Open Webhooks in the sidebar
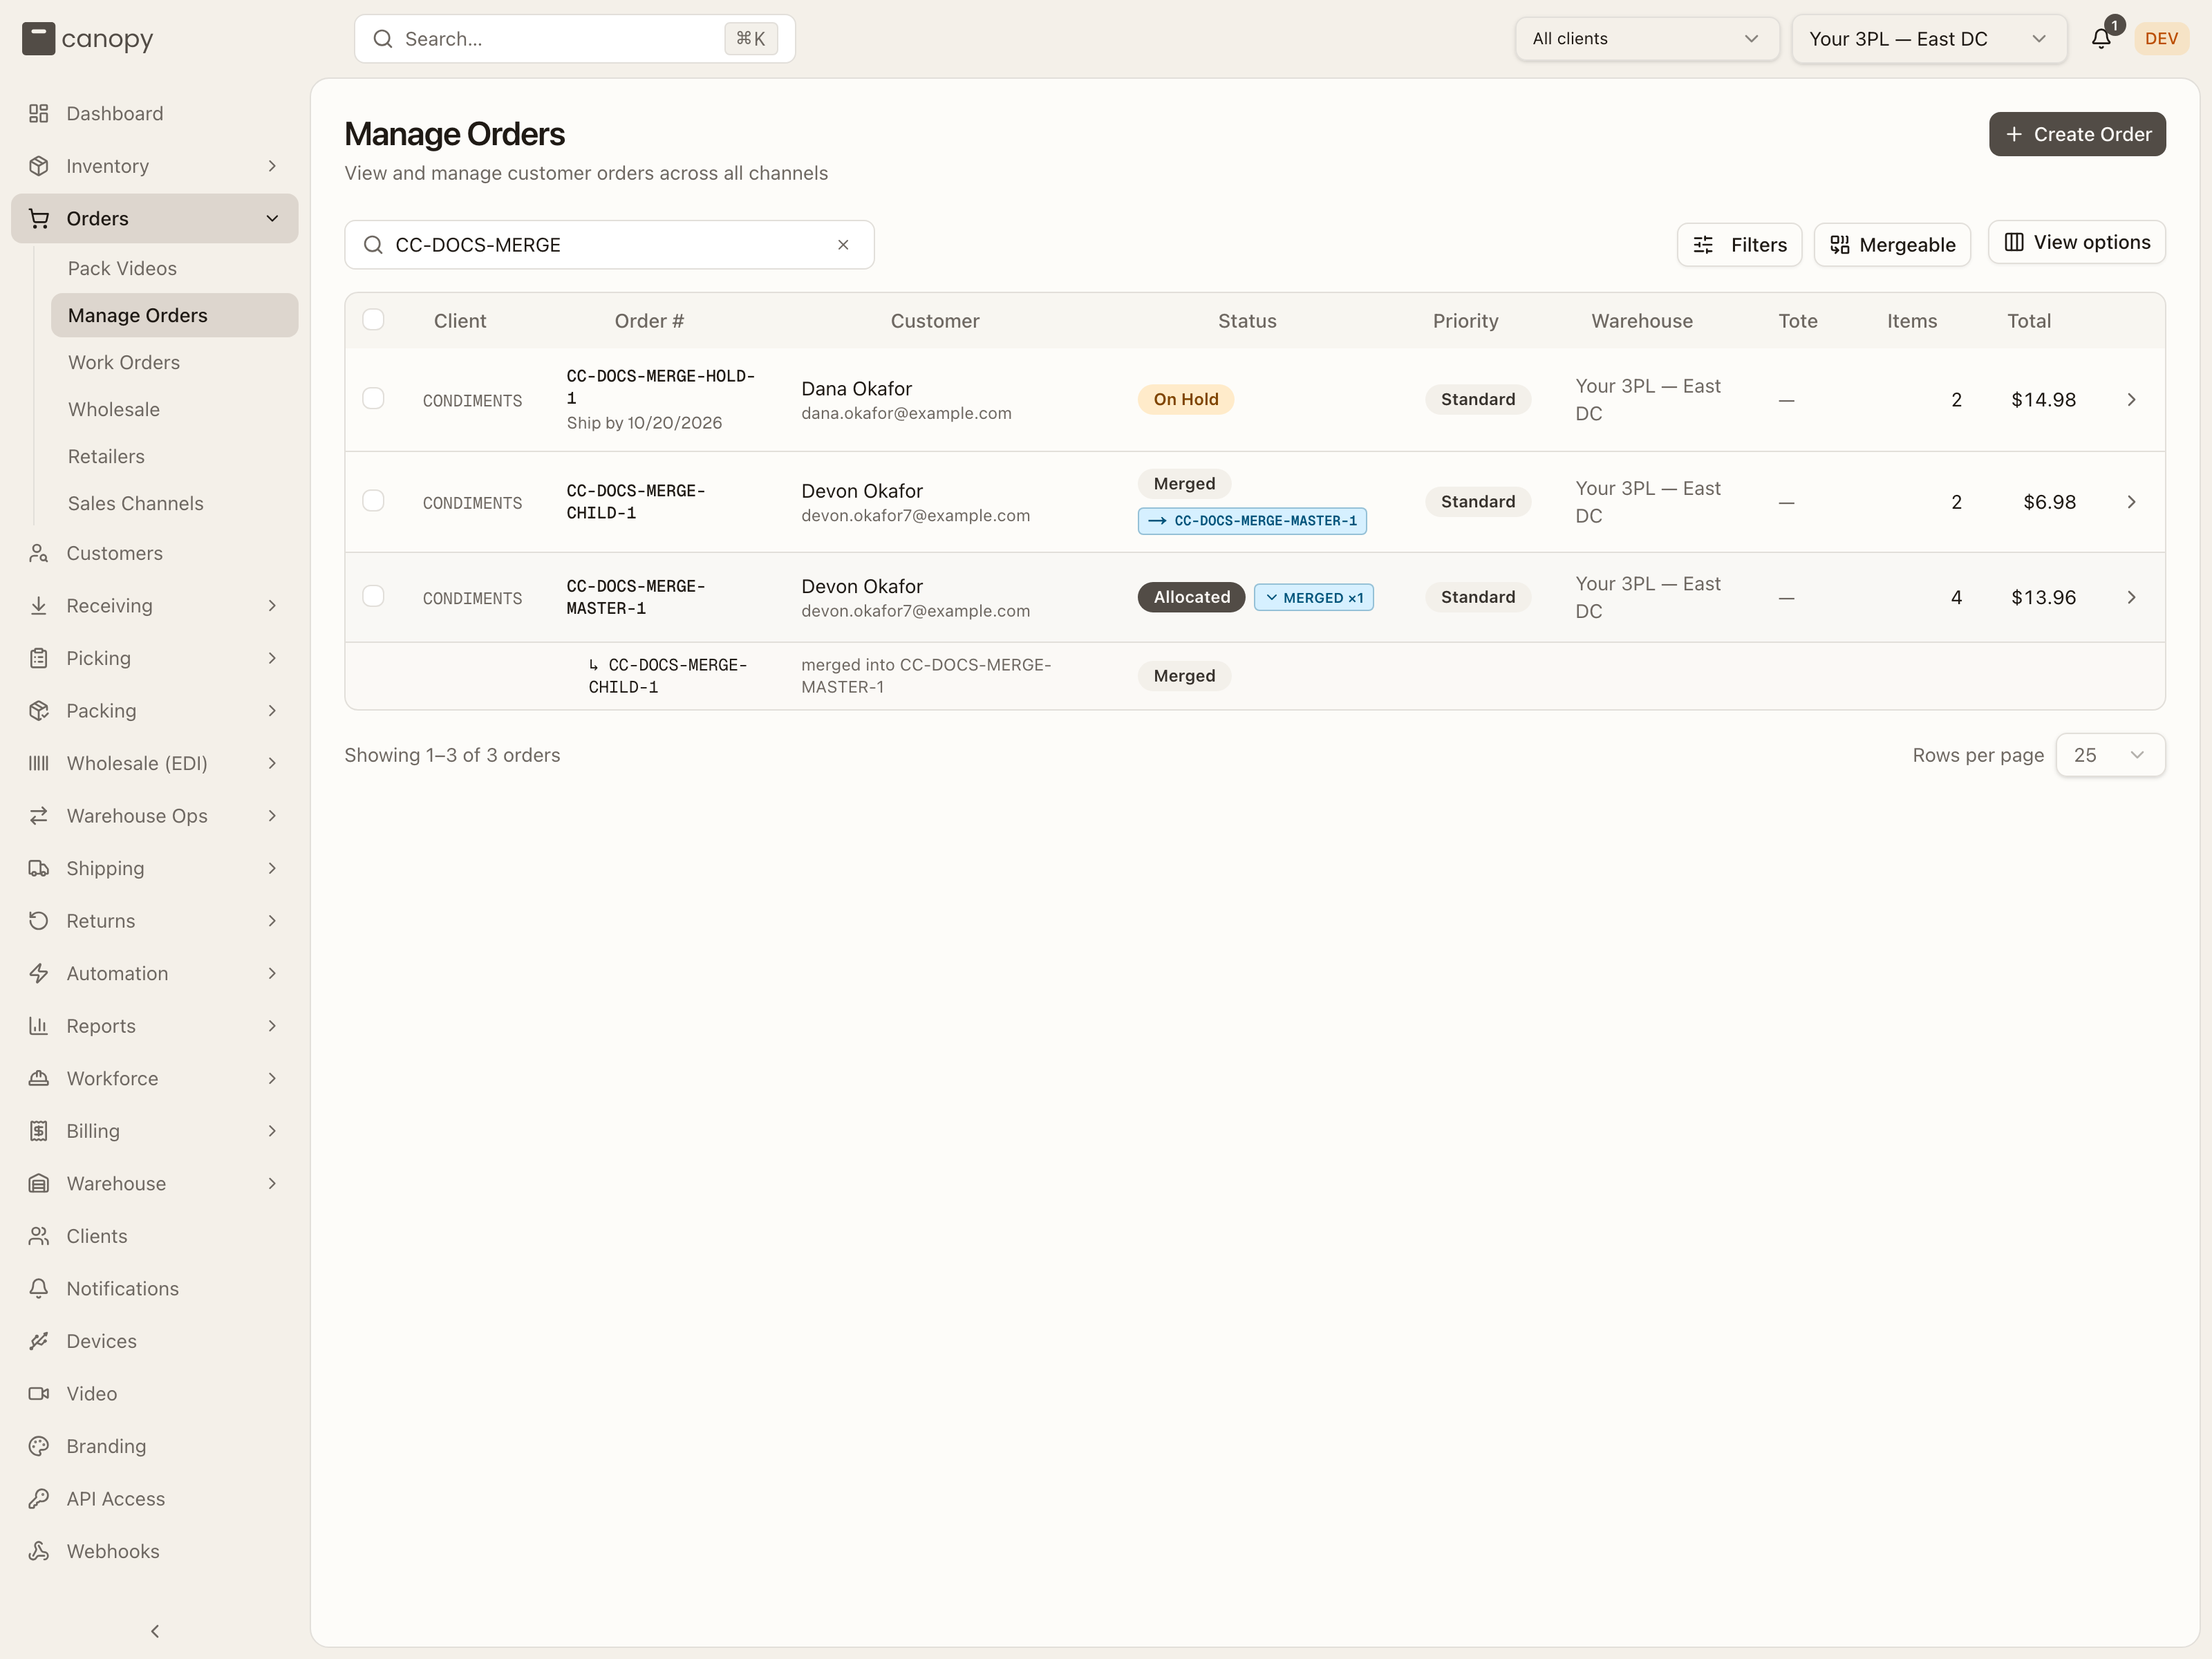 click(155, 1551)
